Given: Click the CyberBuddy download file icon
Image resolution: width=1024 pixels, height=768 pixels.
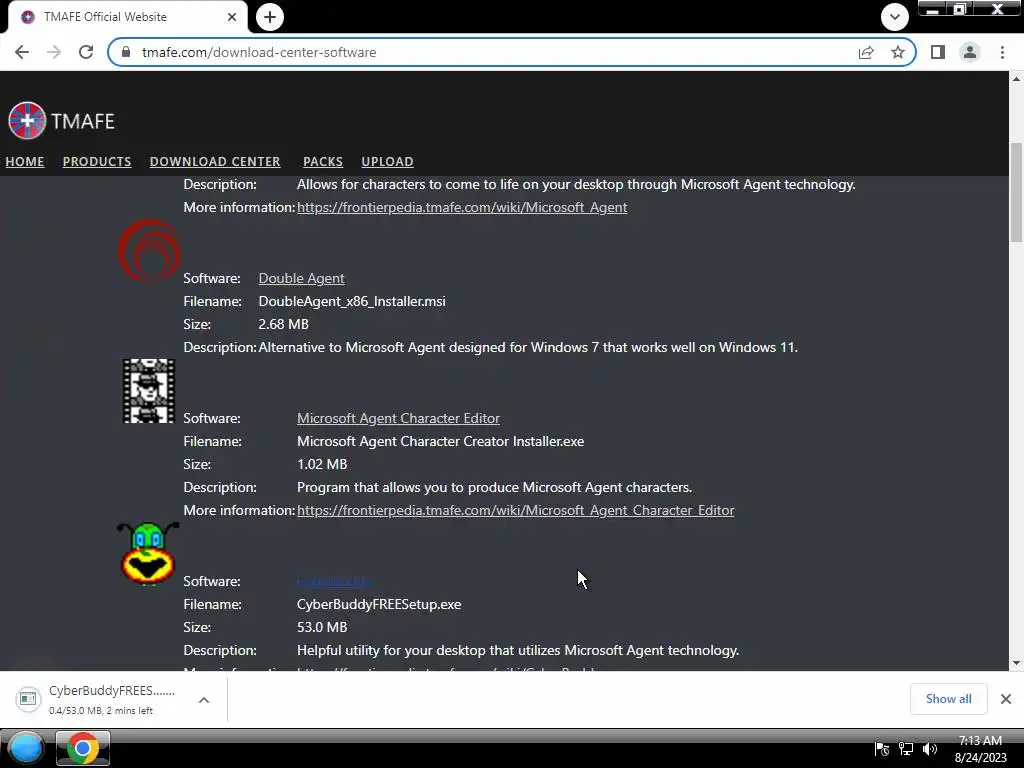Looking at the screenshot, I should click(x=28, y=699).
